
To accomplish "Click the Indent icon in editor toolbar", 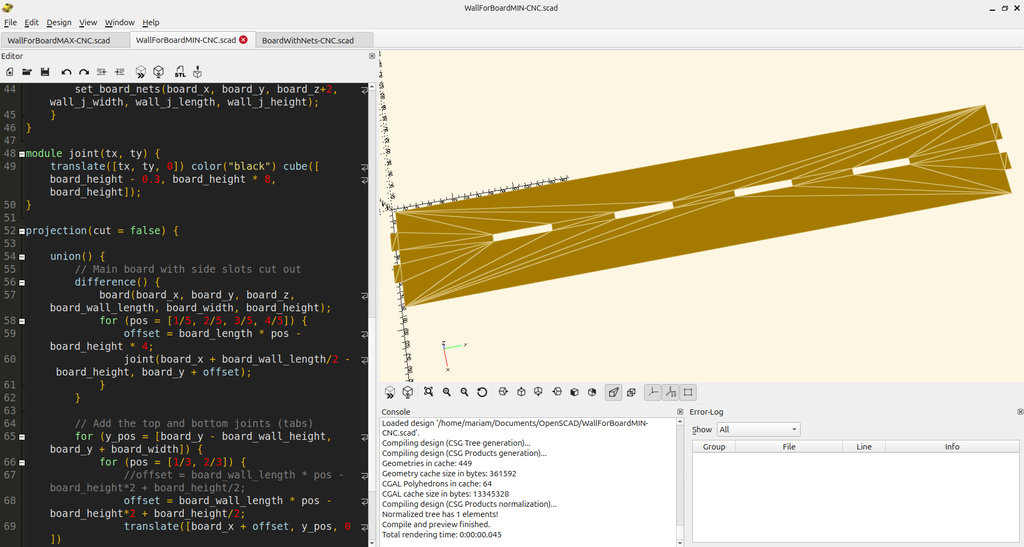I will 120,72.
